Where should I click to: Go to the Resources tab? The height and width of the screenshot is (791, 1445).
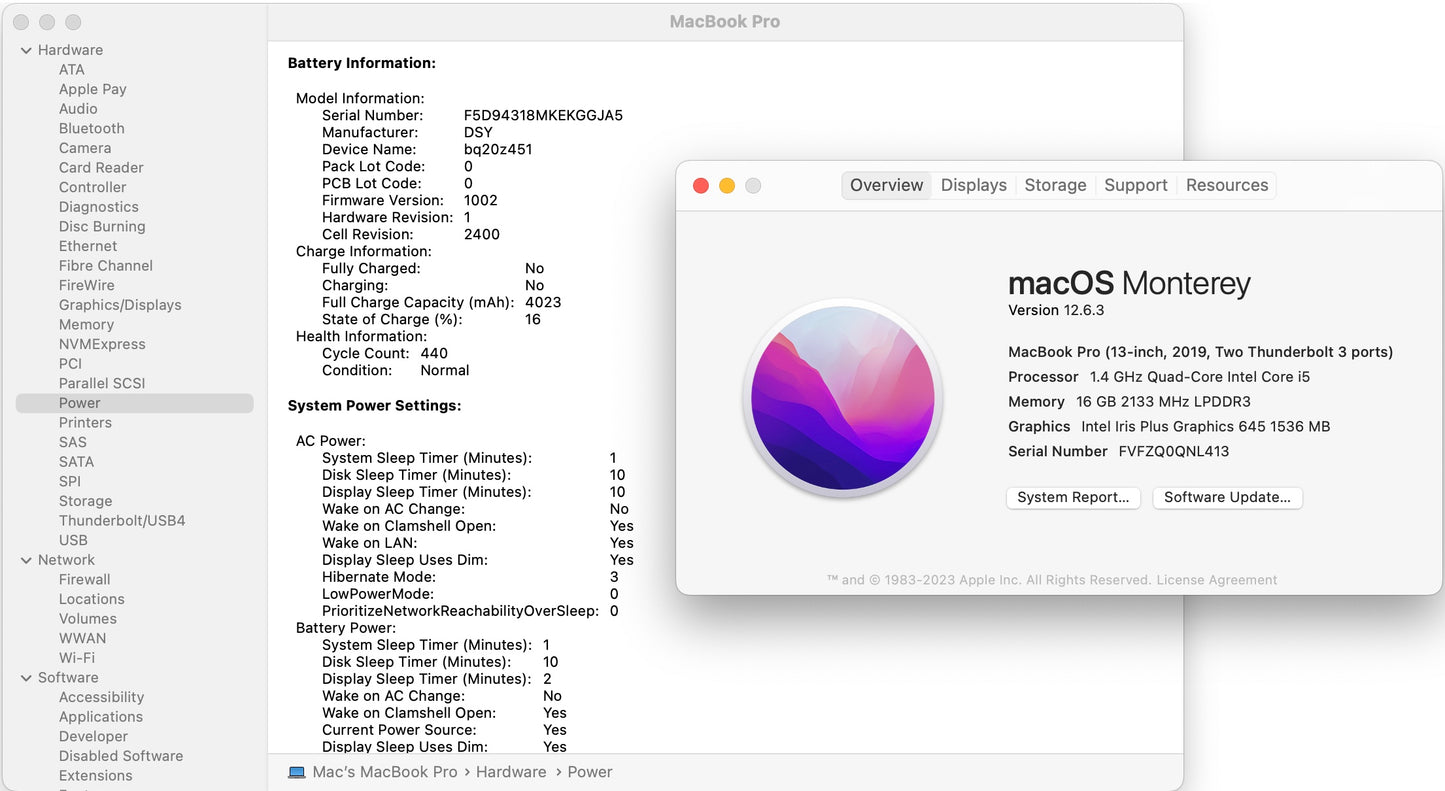(1226, 185)
